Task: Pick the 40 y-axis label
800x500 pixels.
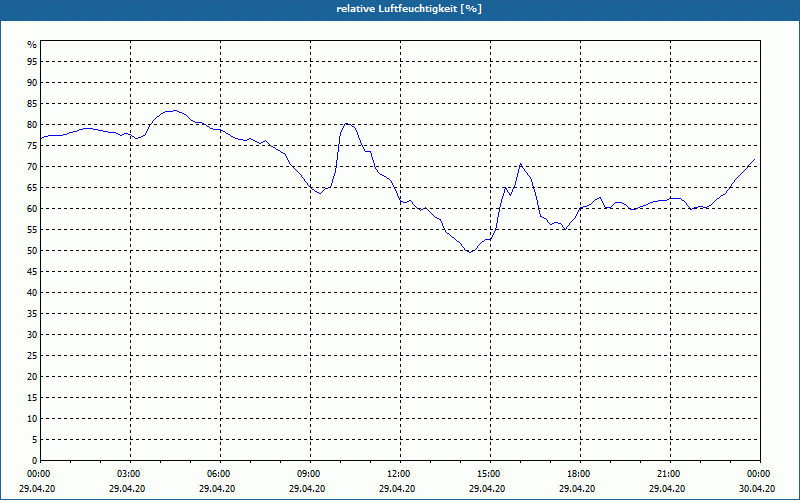Action: [32, 293]
